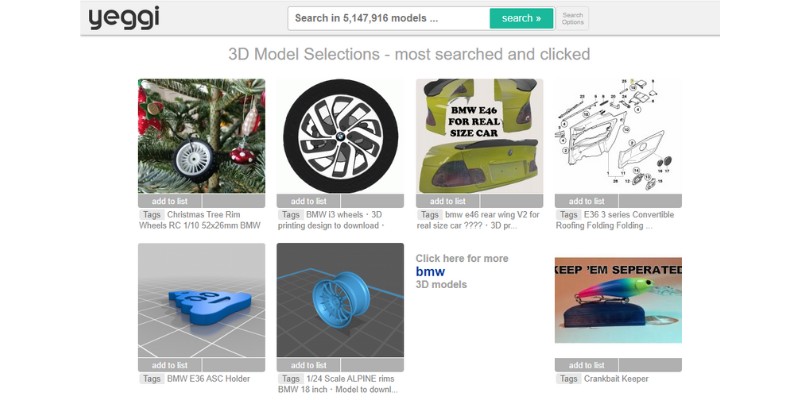Add BMW i3 wheels to list
Viewport: 800px width, 400px height.
tap(309, 201)
